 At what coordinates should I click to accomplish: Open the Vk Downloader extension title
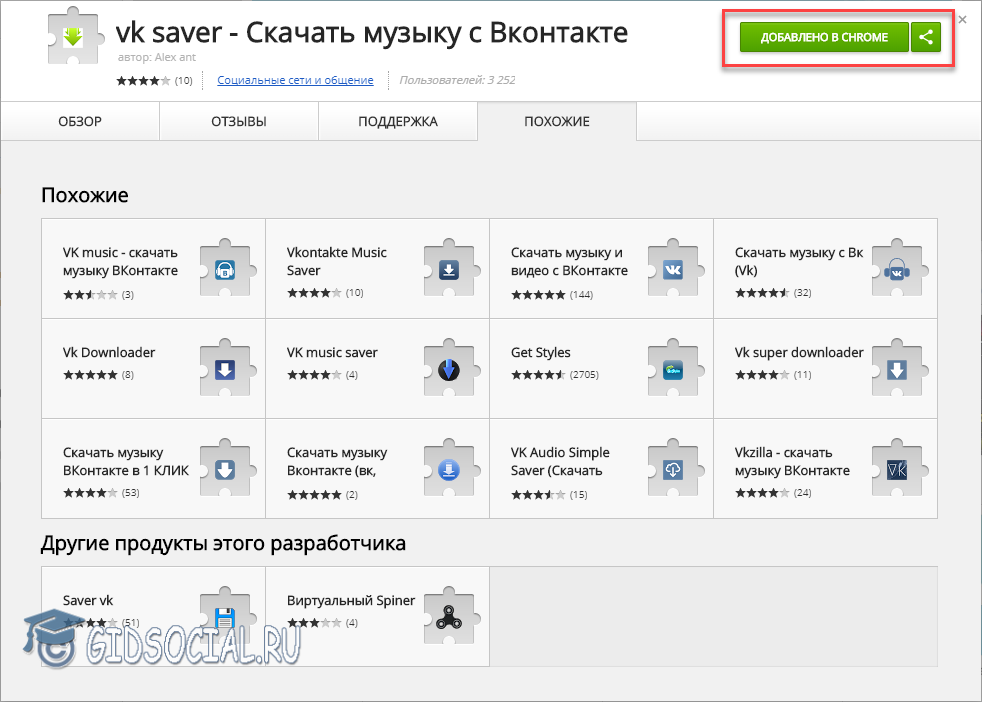[x=109, y=352]
